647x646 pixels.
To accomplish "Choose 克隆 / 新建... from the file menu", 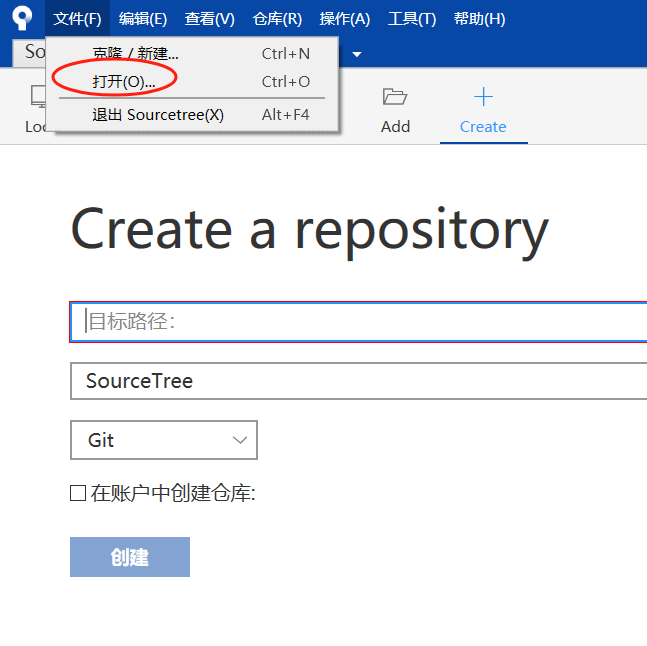I will point(192,53).
